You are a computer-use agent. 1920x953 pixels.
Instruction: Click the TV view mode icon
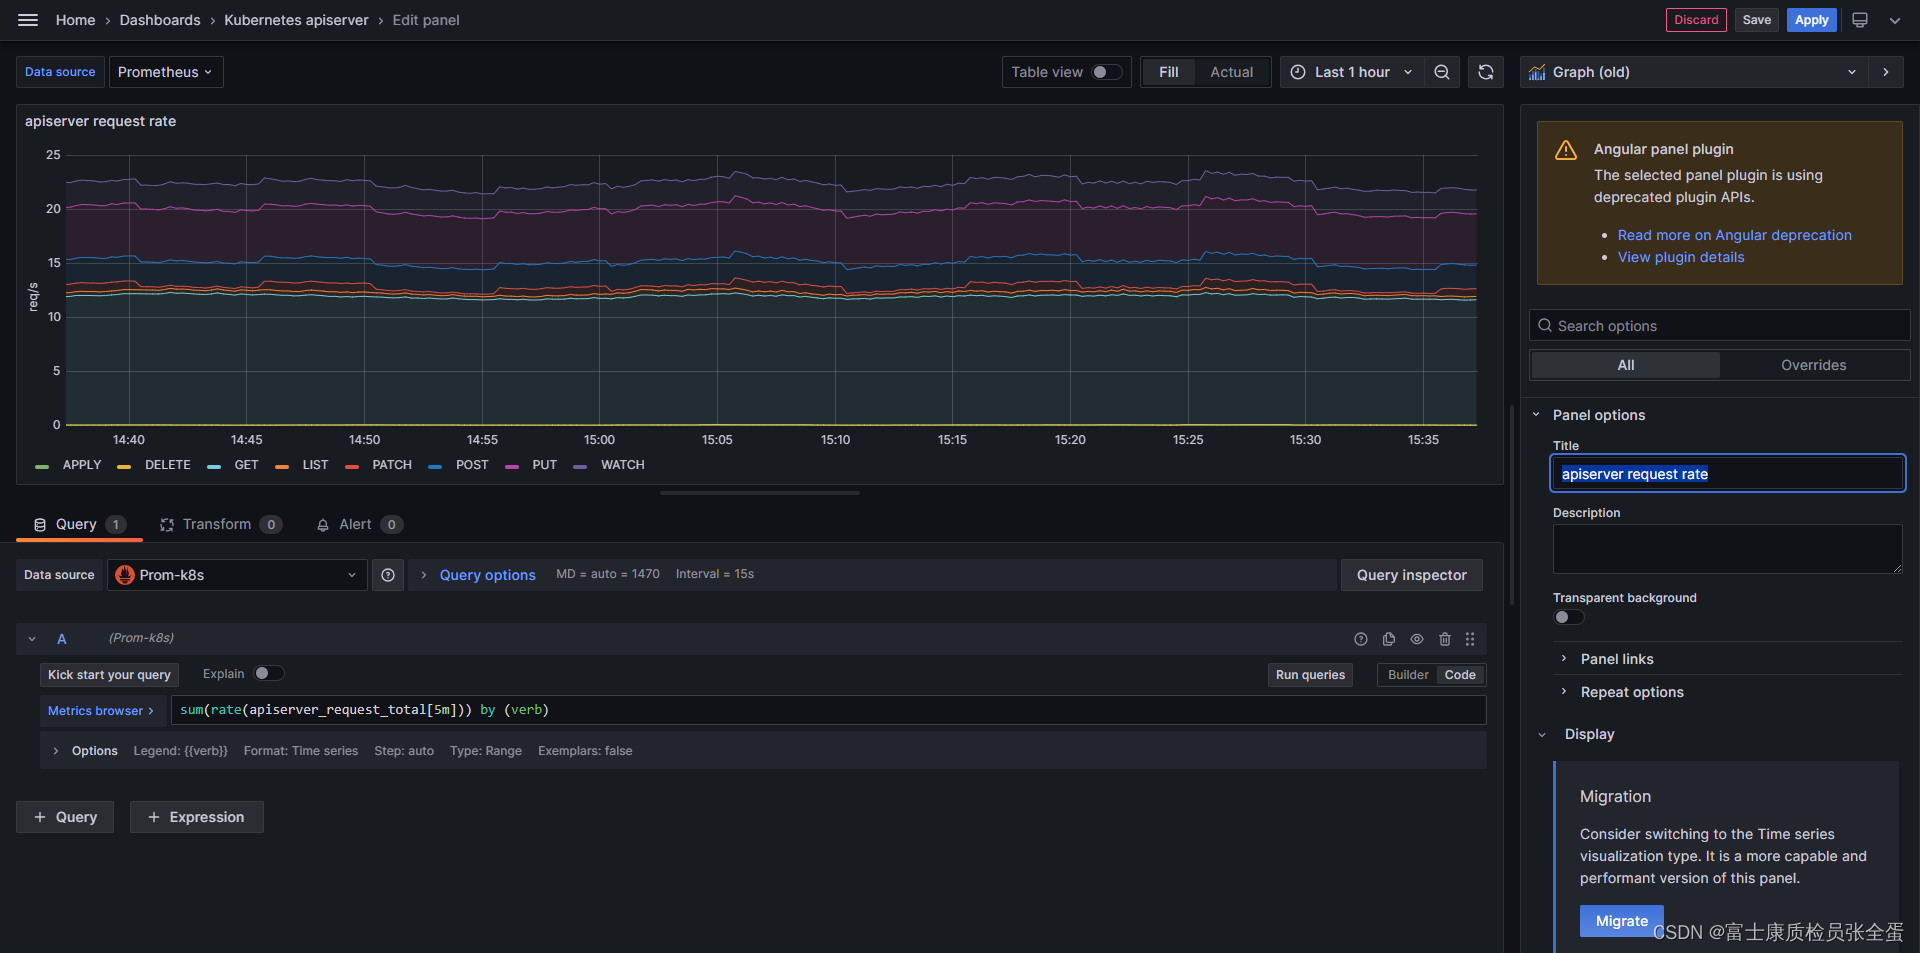tap(1860, 20)
